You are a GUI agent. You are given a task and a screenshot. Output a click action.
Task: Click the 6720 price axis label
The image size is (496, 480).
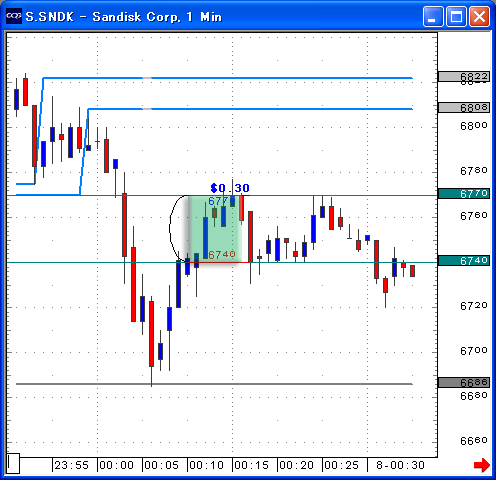coord(474,306)
